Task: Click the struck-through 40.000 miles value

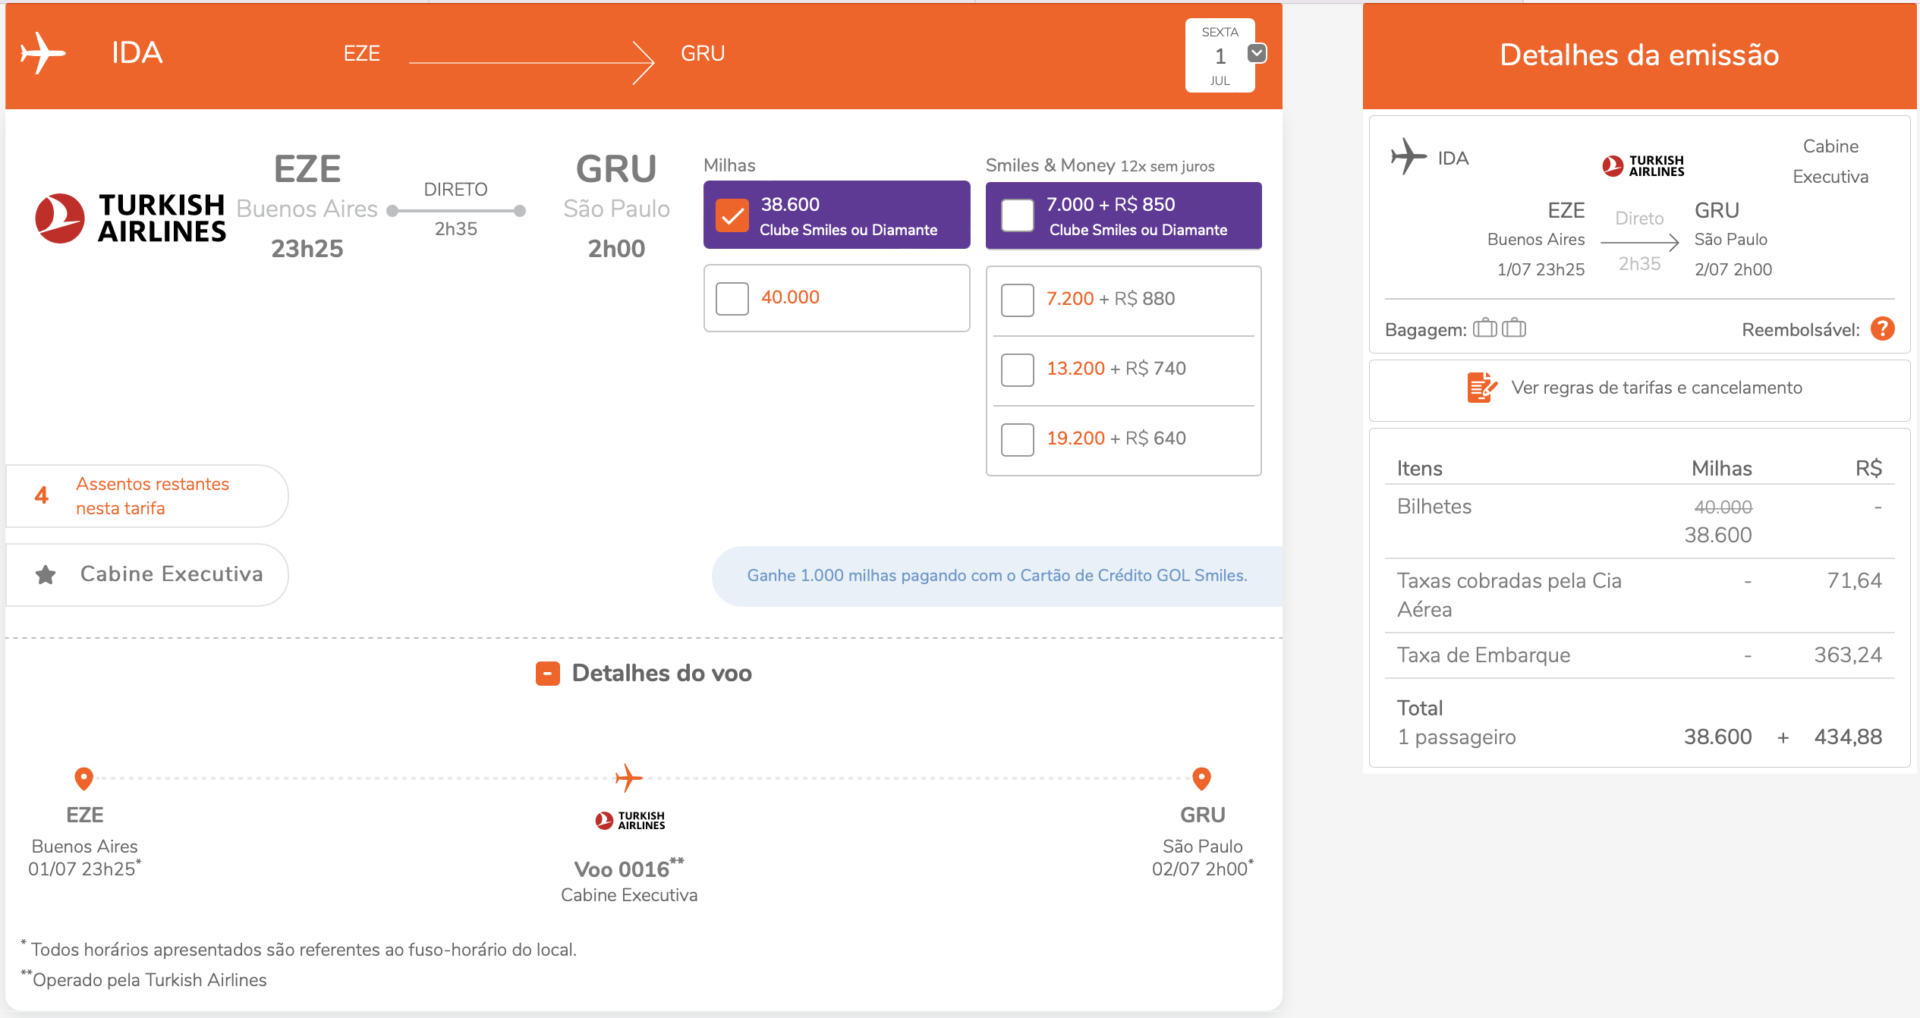Action: (1723, 508)
